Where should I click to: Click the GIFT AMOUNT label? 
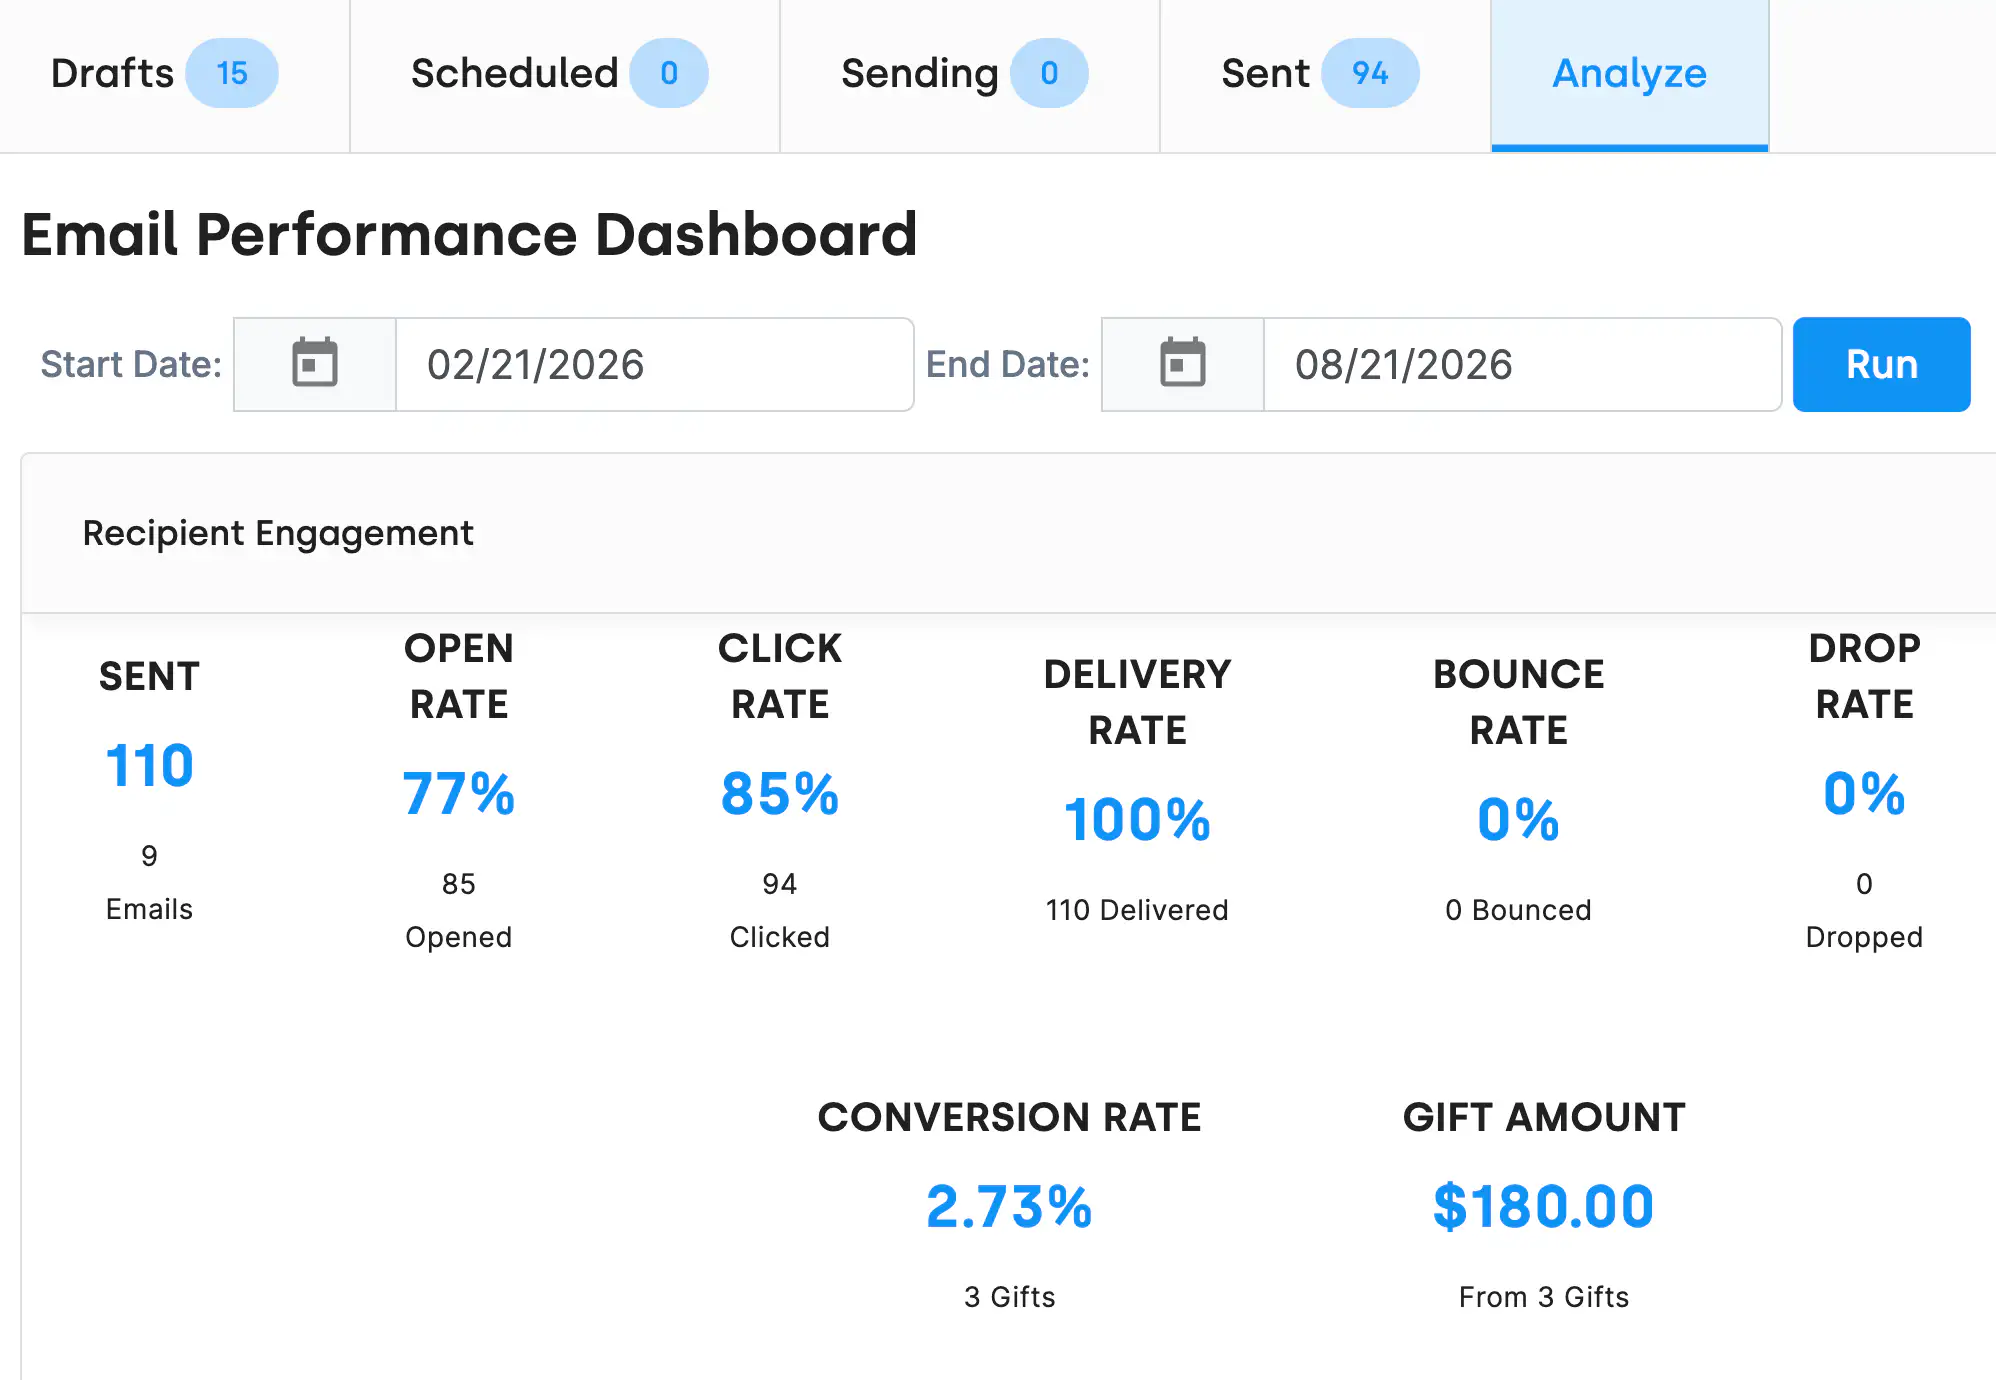[1543, 1117]
